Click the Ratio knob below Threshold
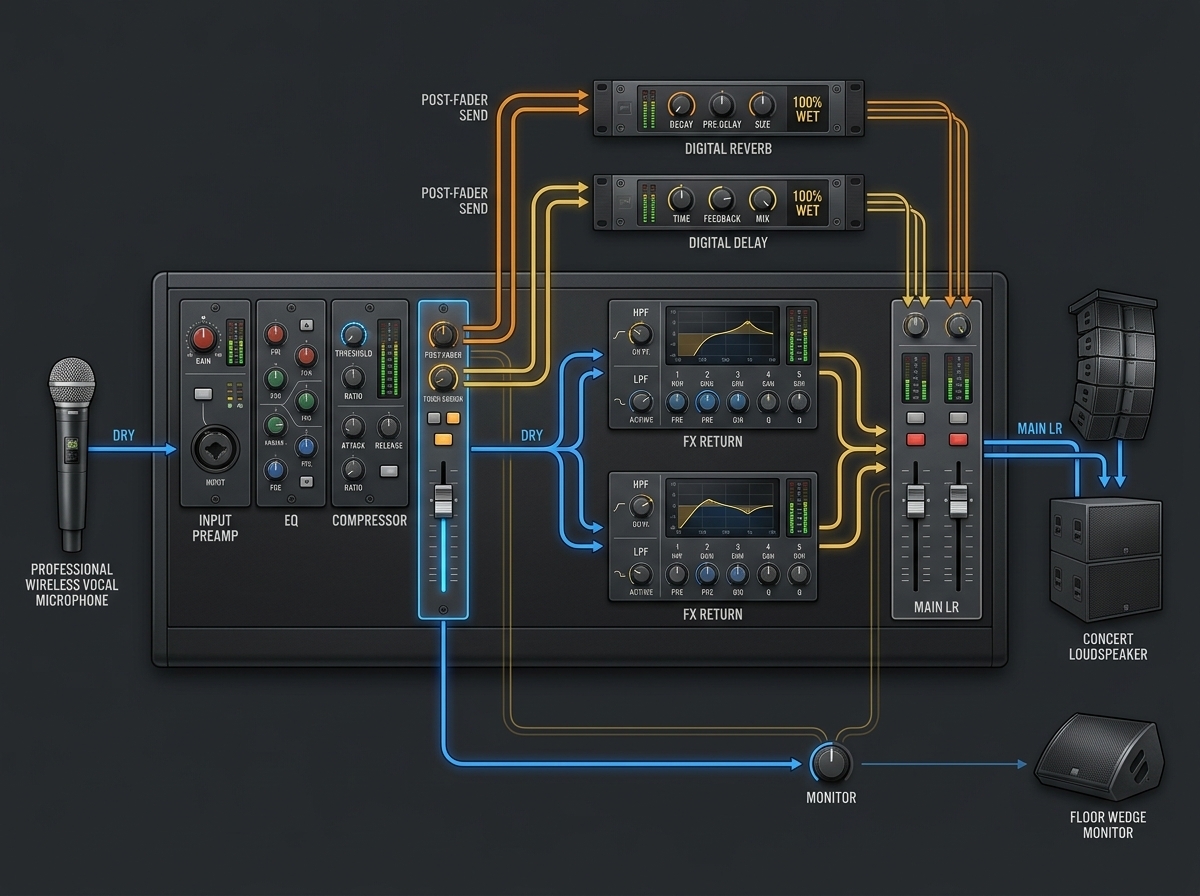 tap(353, 377)
